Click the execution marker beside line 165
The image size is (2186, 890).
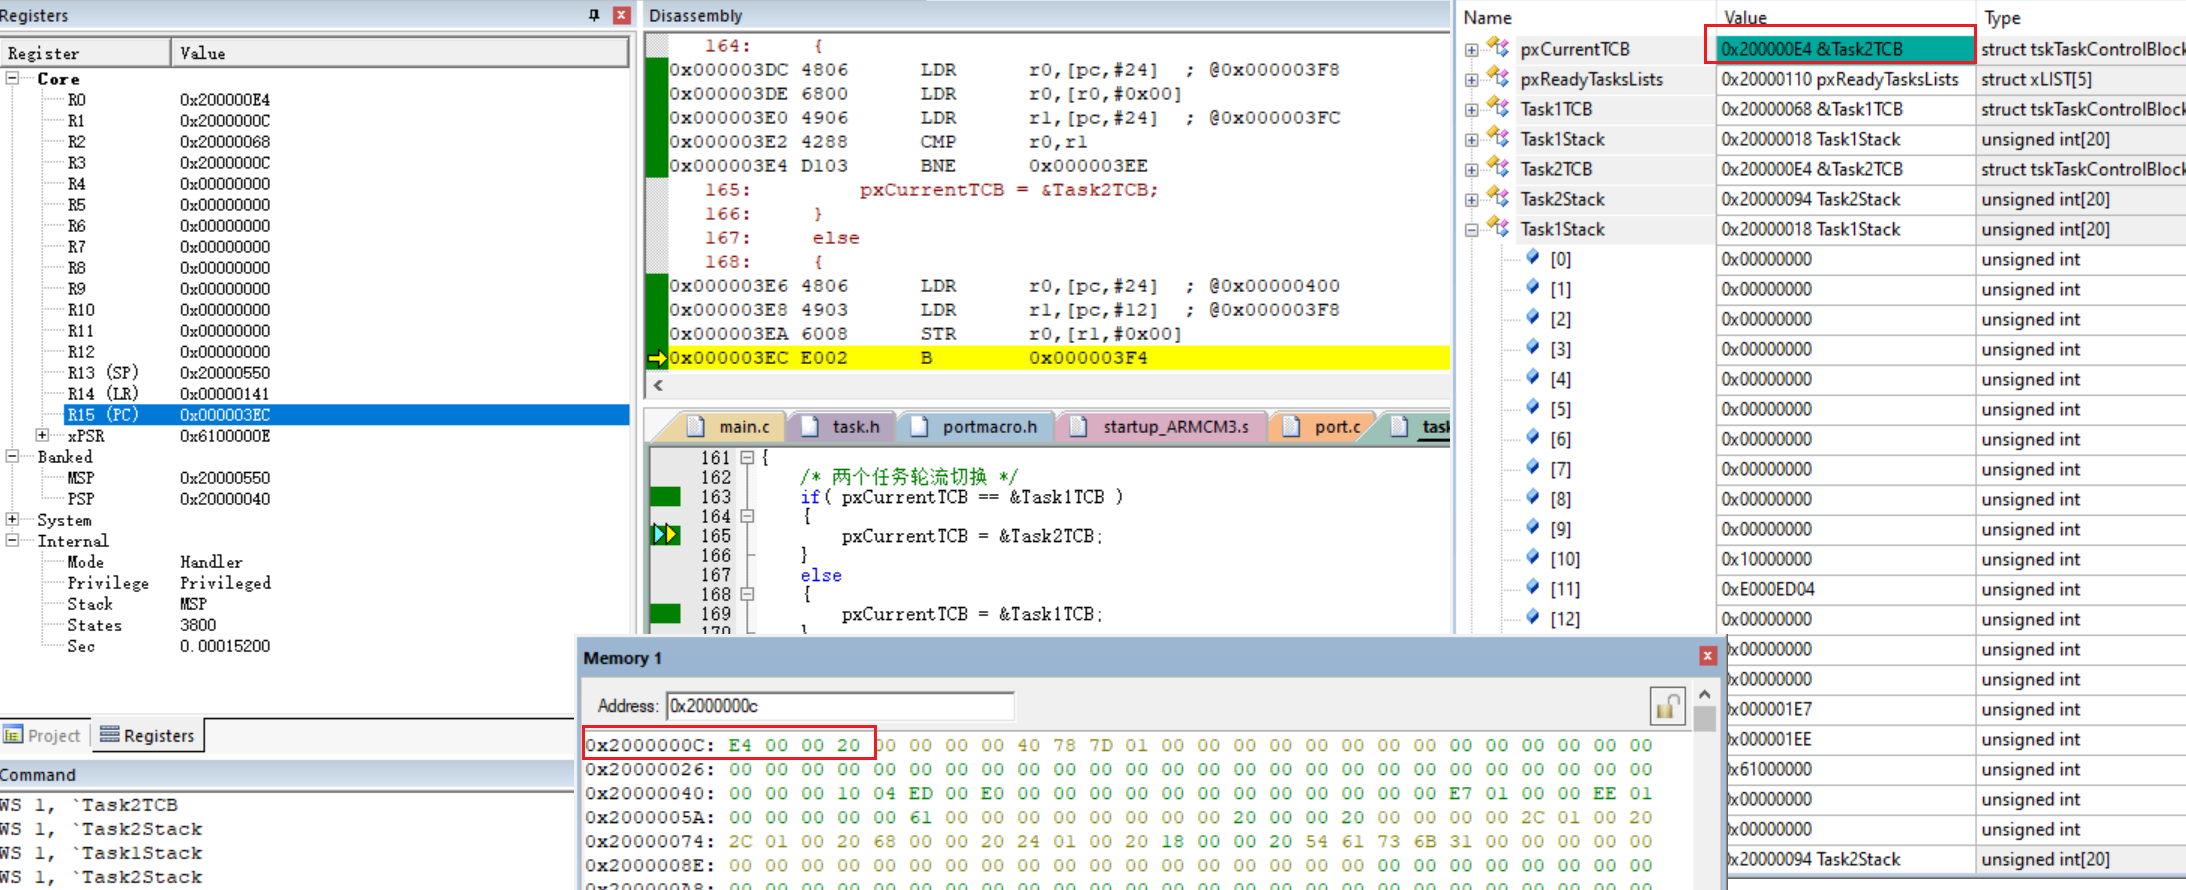(x=665, y=534)
